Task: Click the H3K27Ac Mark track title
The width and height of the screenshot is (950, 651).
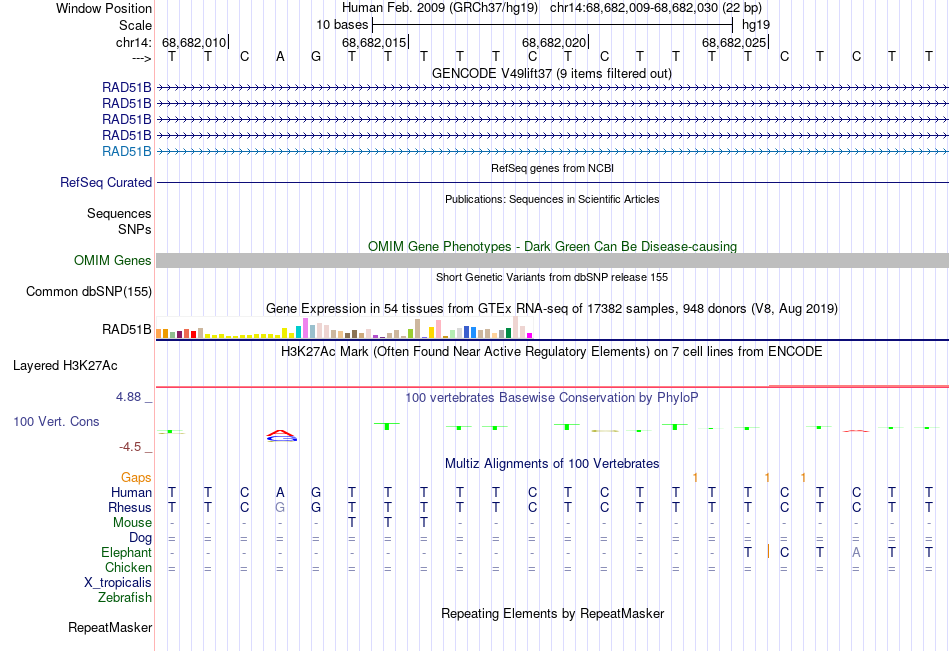Action: click(551, 352)
